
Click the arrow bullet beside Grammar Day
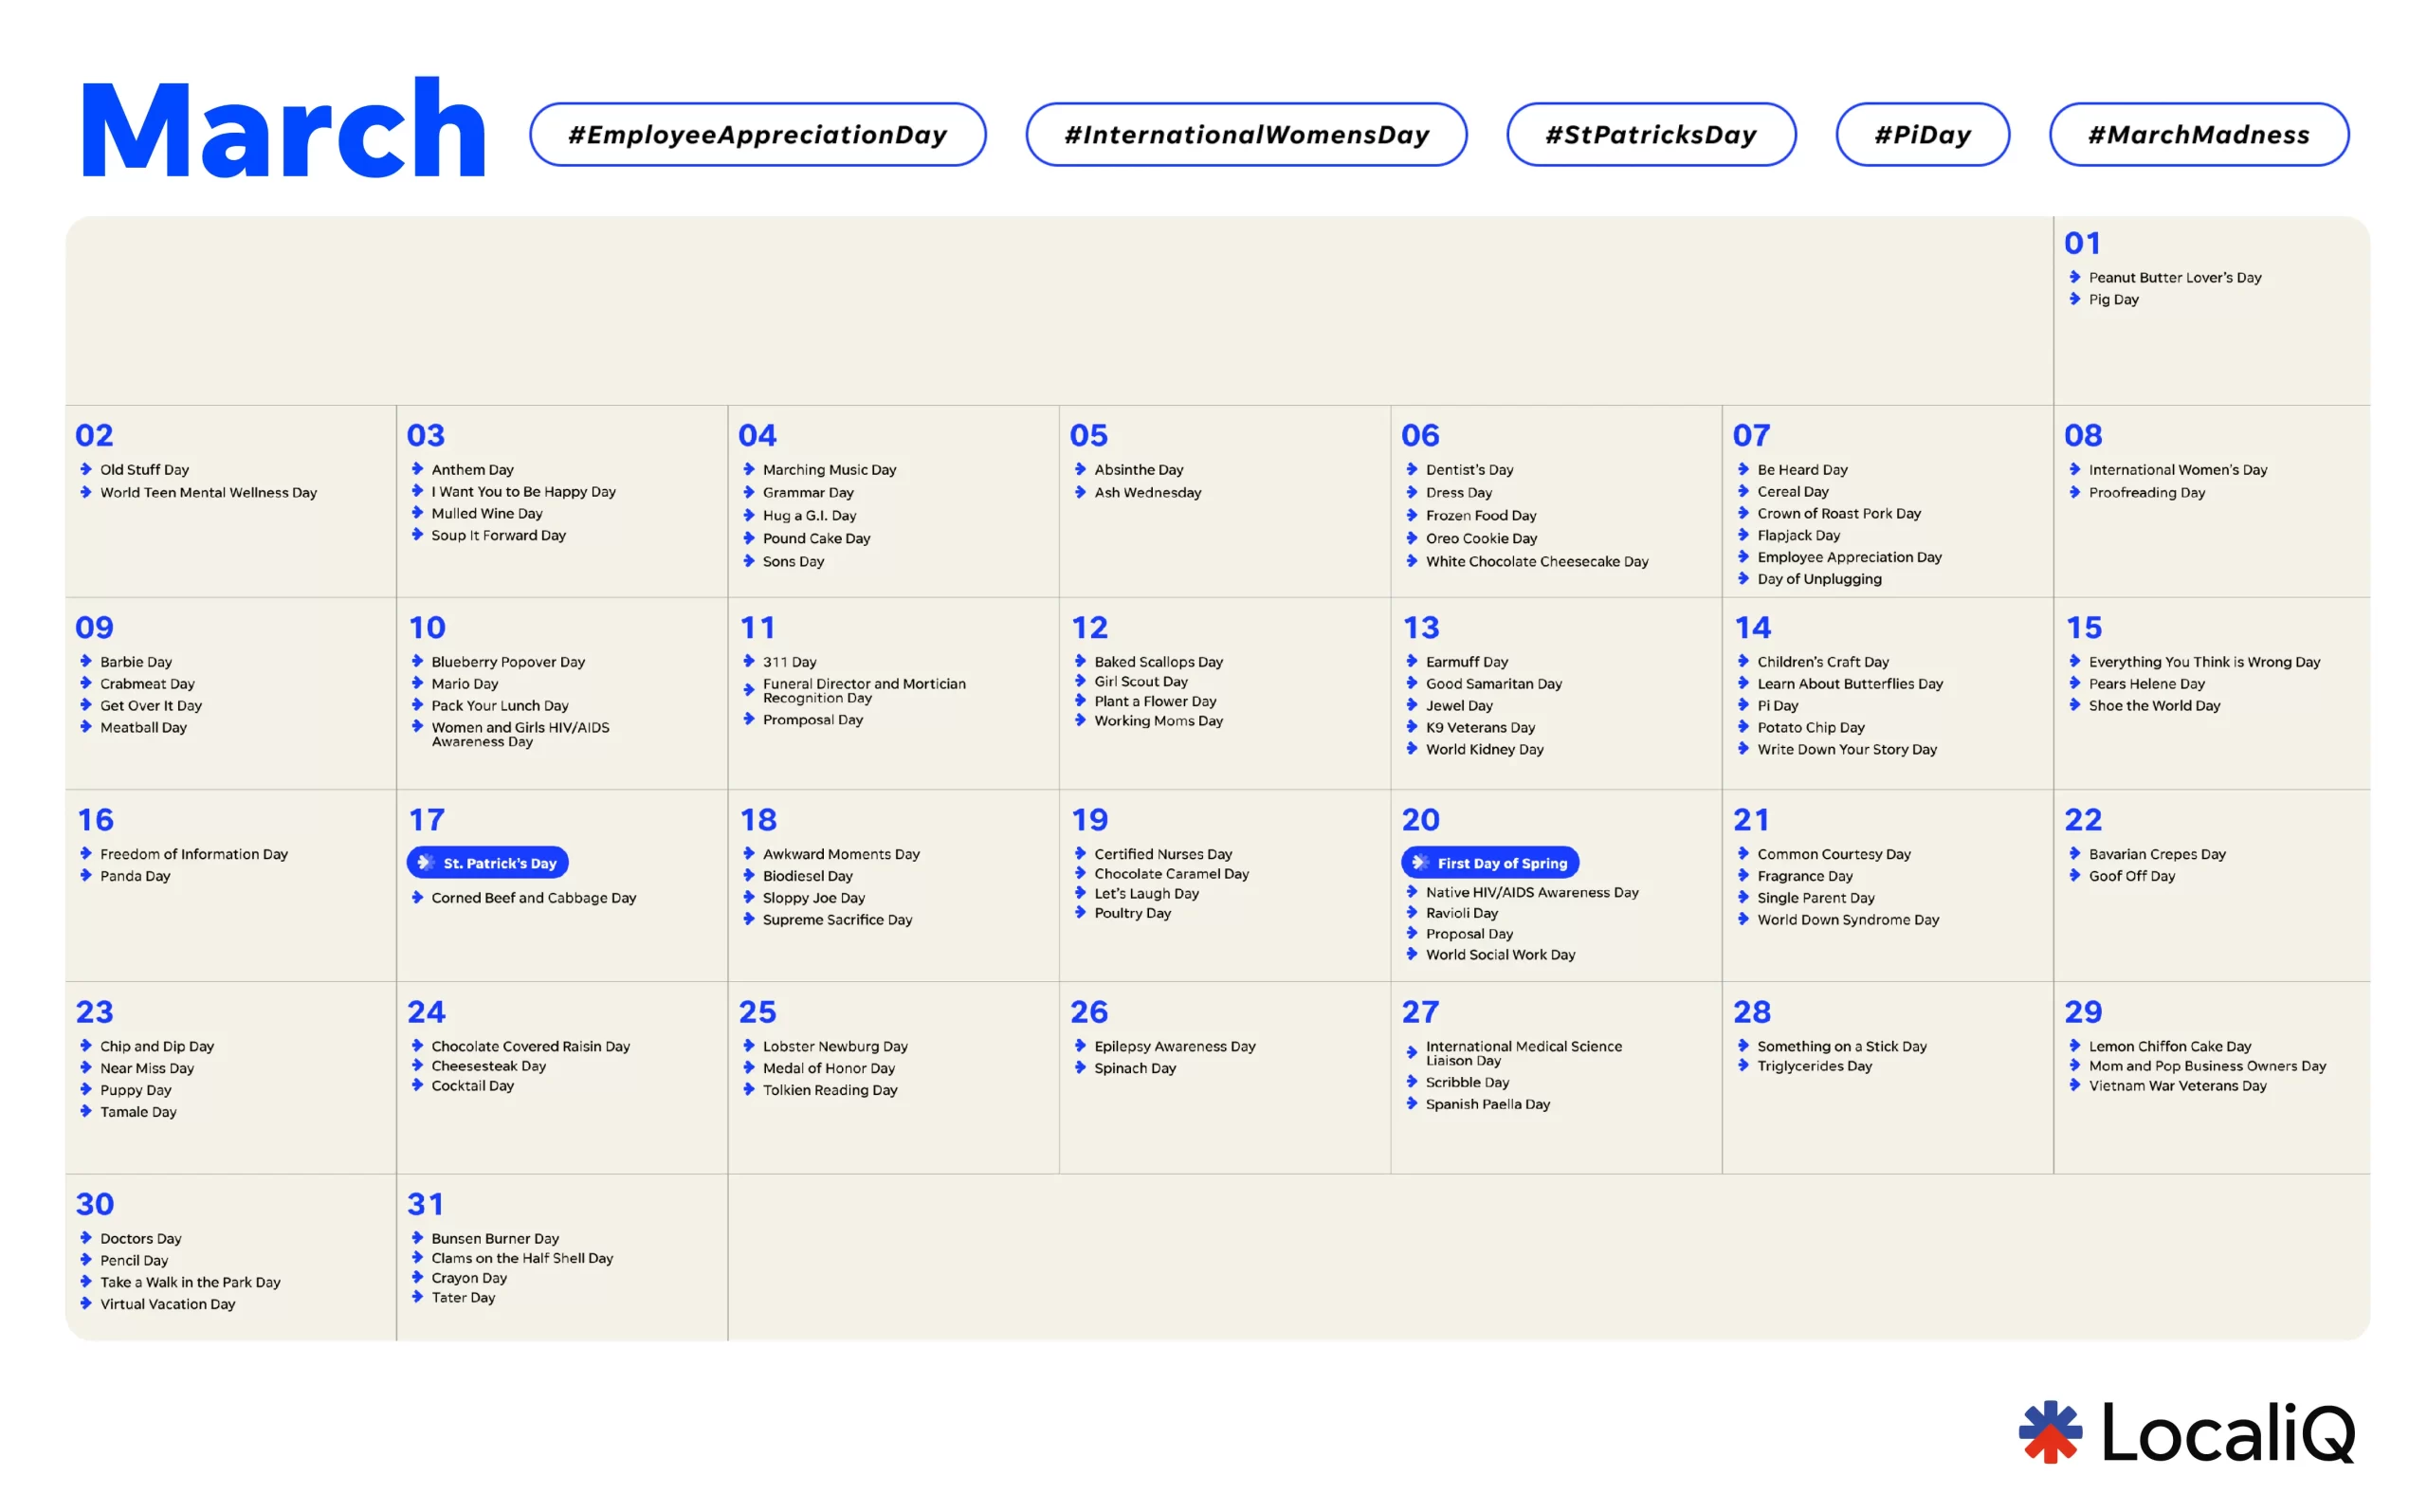748,492
